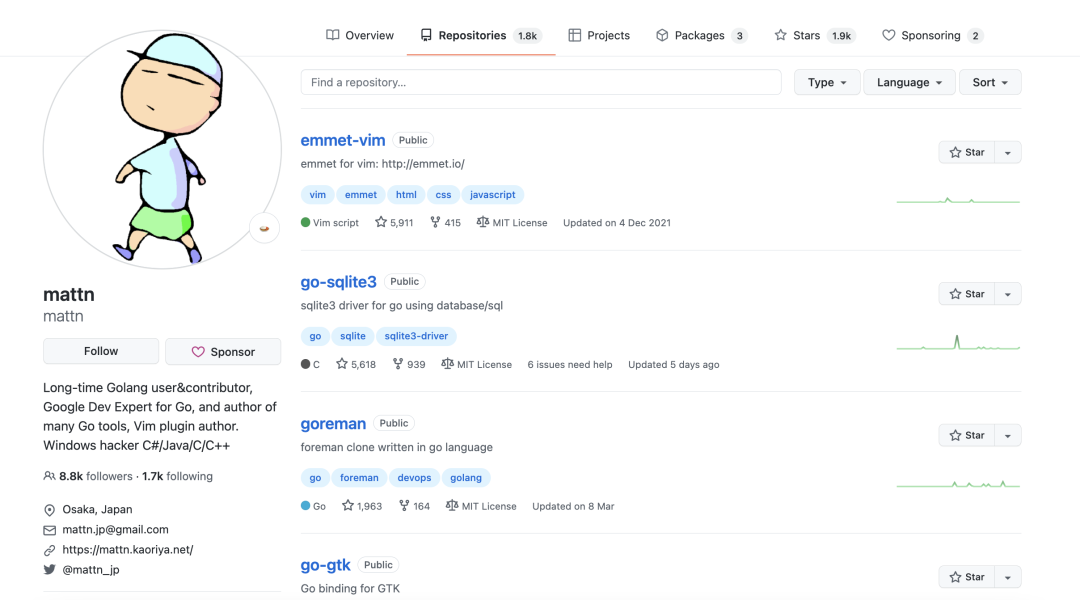The image size is (1080, 600).
Task: Click the go-sqlite3 activity sparkline graph
Action: [x=958, y=342]
